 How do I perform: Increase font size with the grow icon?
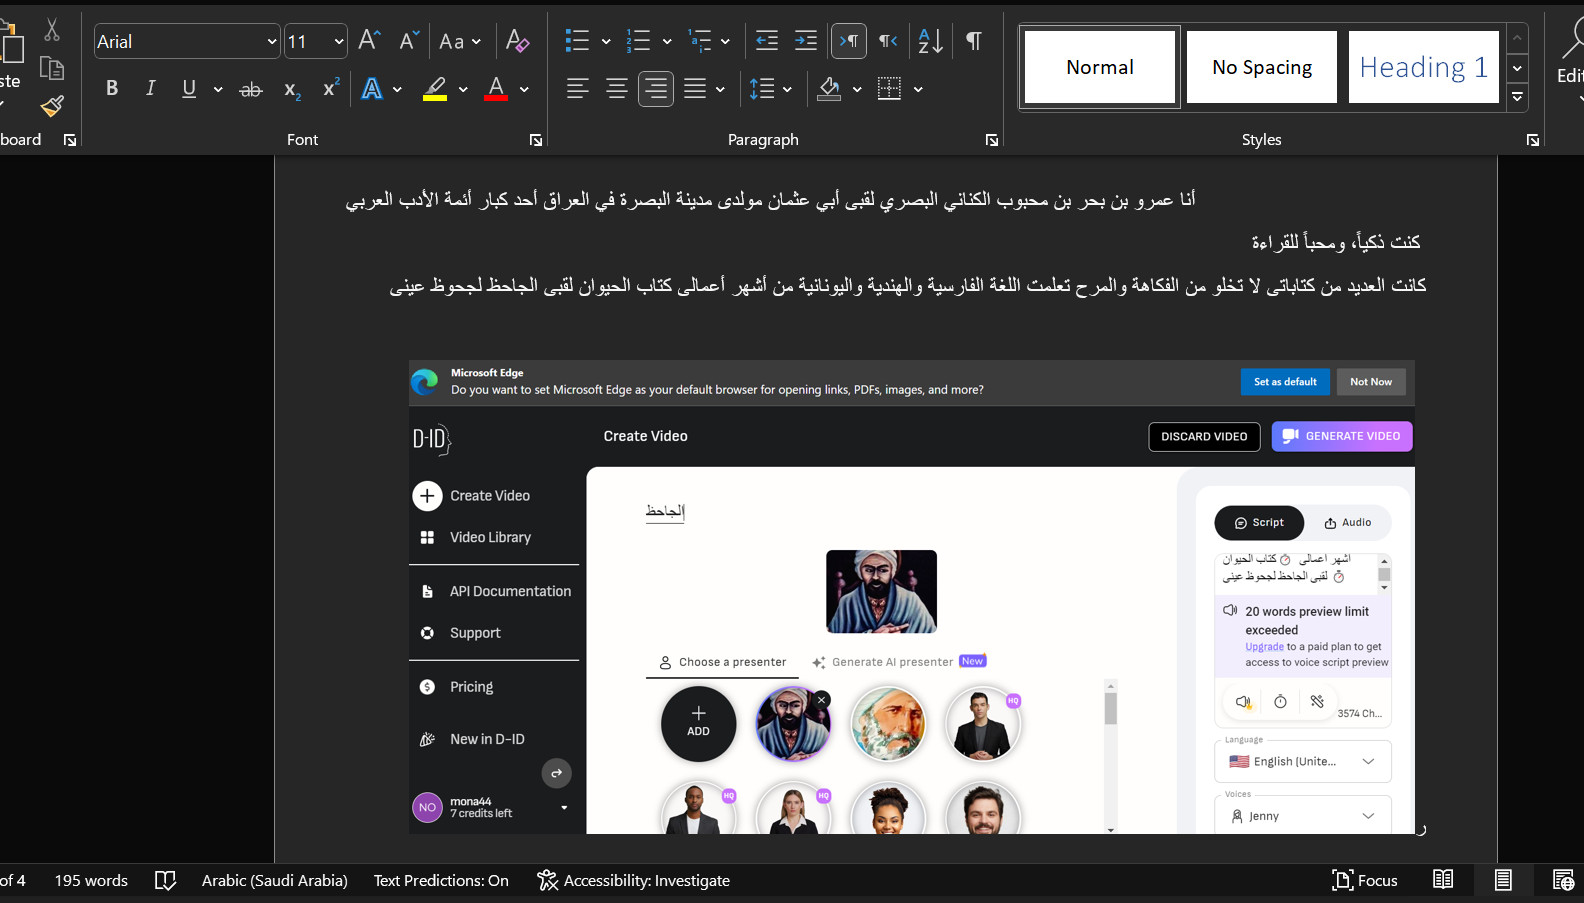(x=369, y=41)
